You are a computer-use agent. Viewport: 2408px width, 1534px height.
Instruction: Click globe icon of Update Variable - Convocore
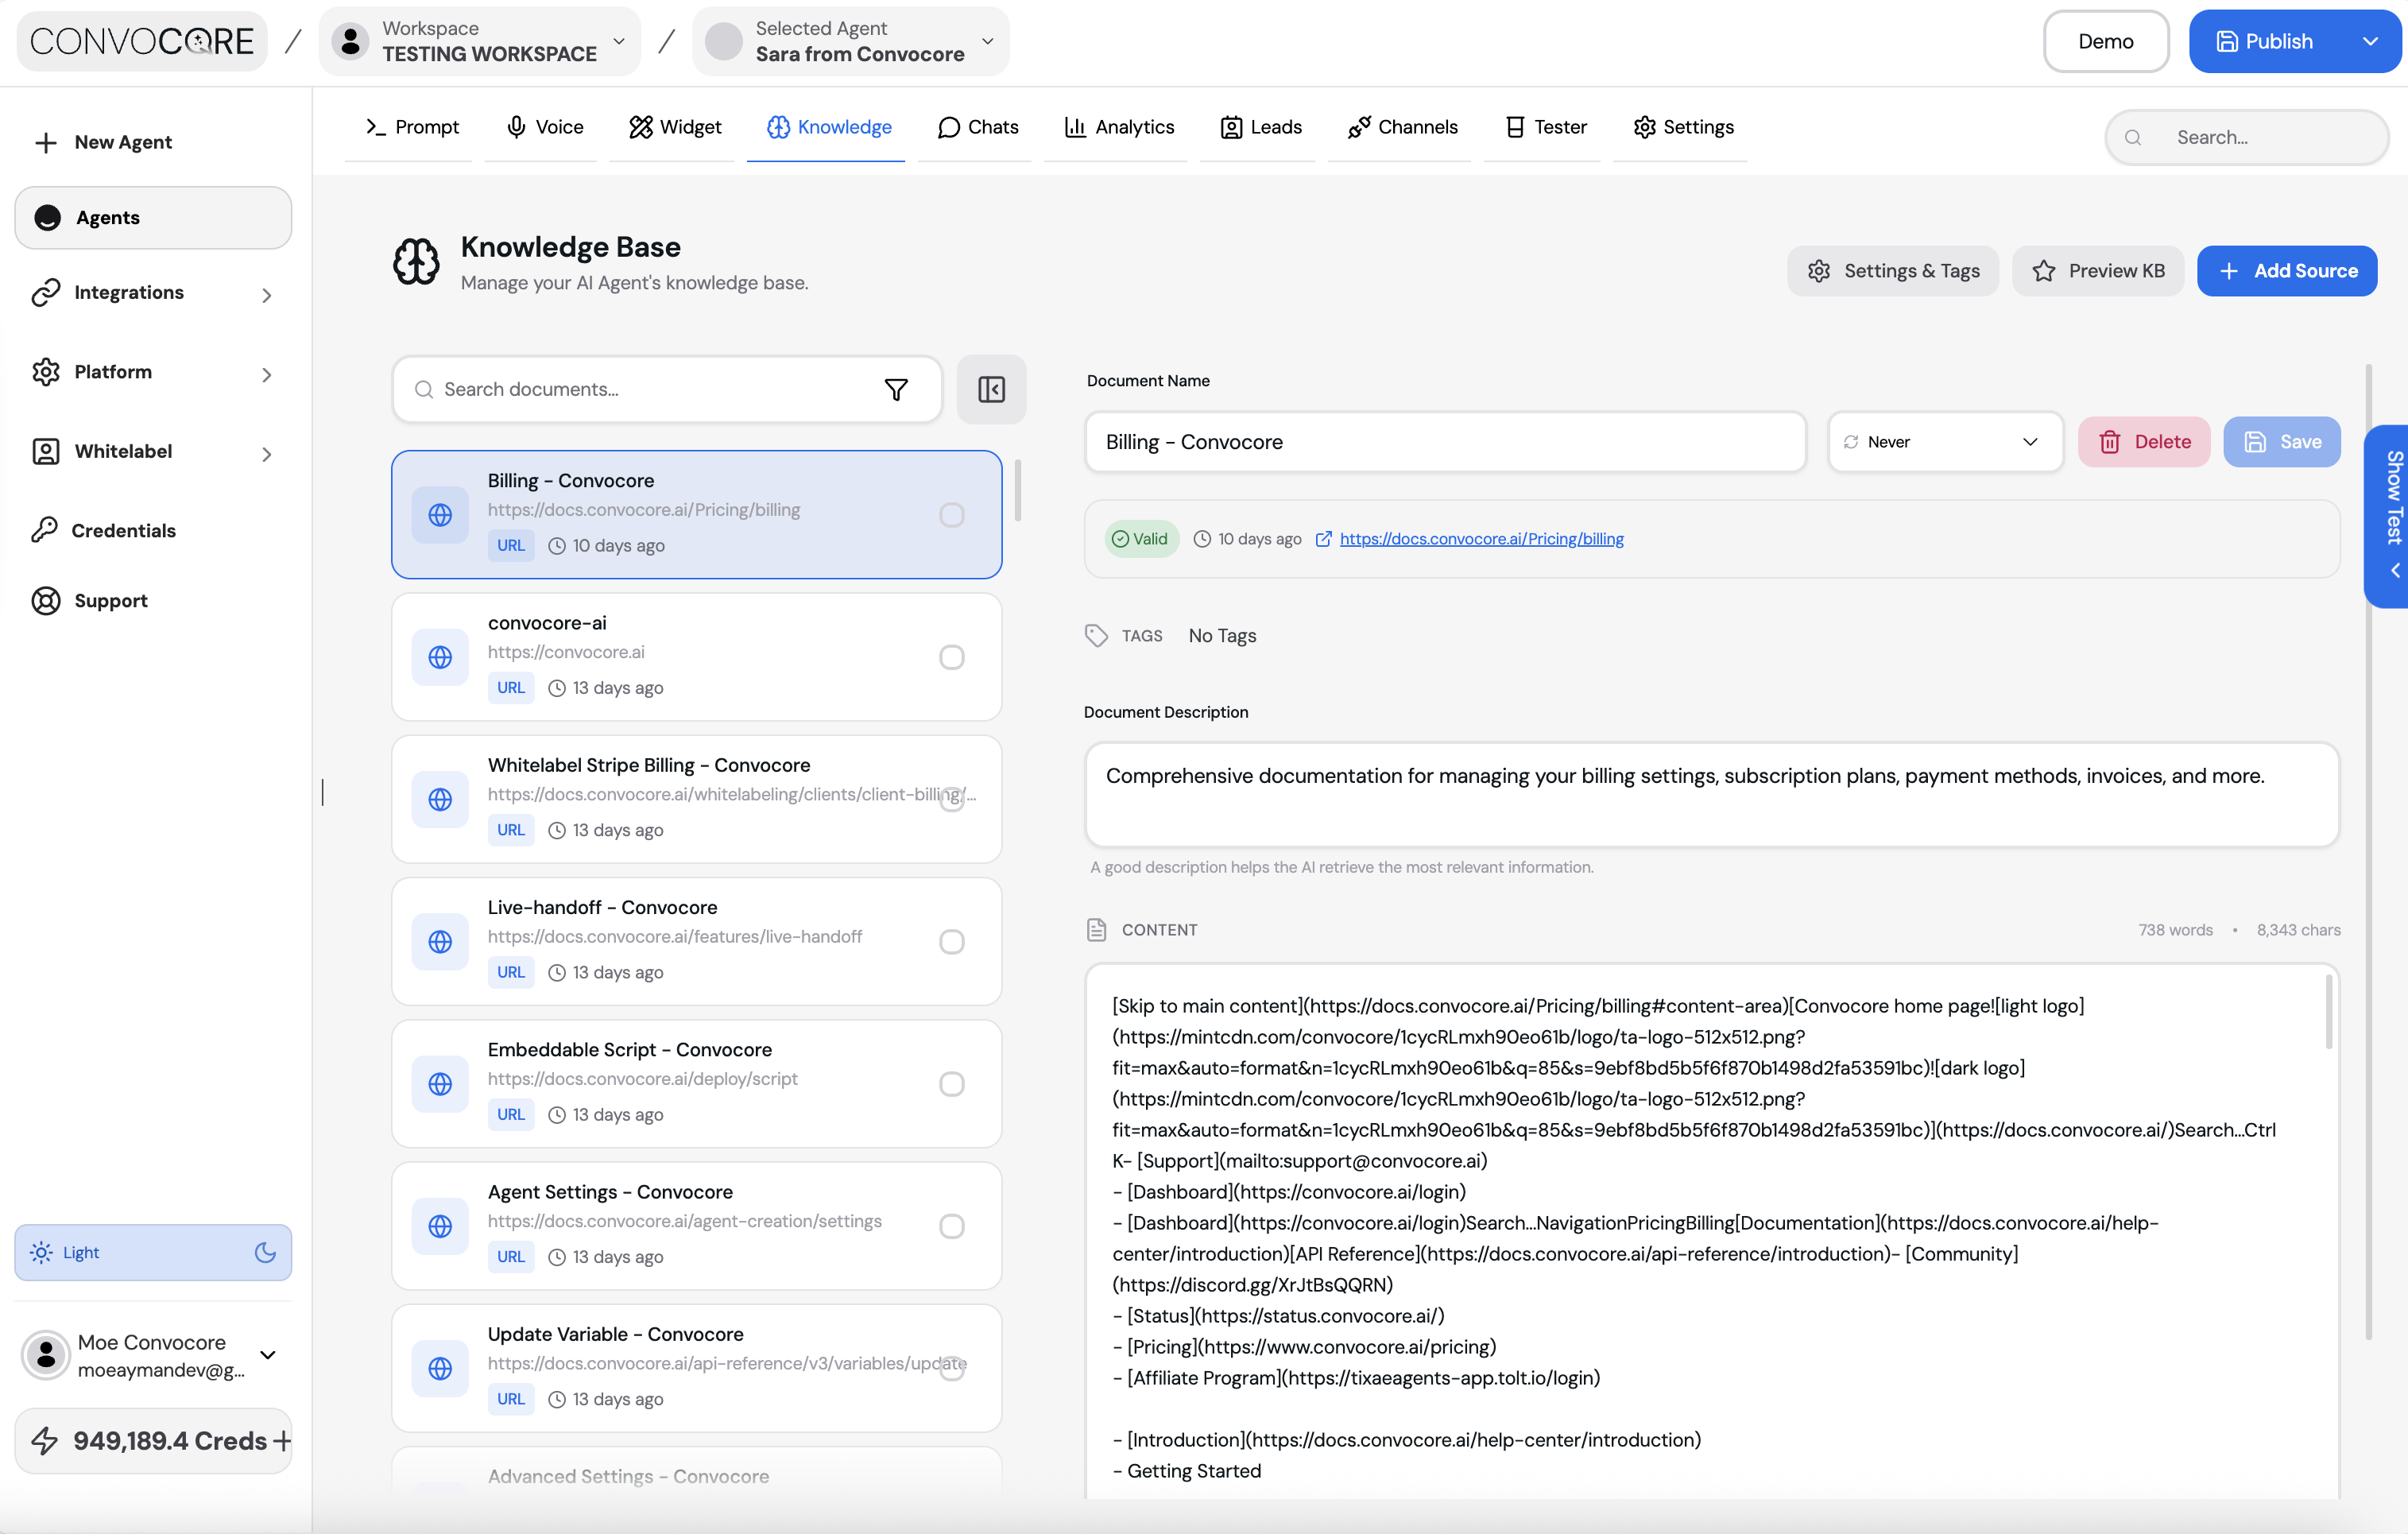coord(440,1368)
